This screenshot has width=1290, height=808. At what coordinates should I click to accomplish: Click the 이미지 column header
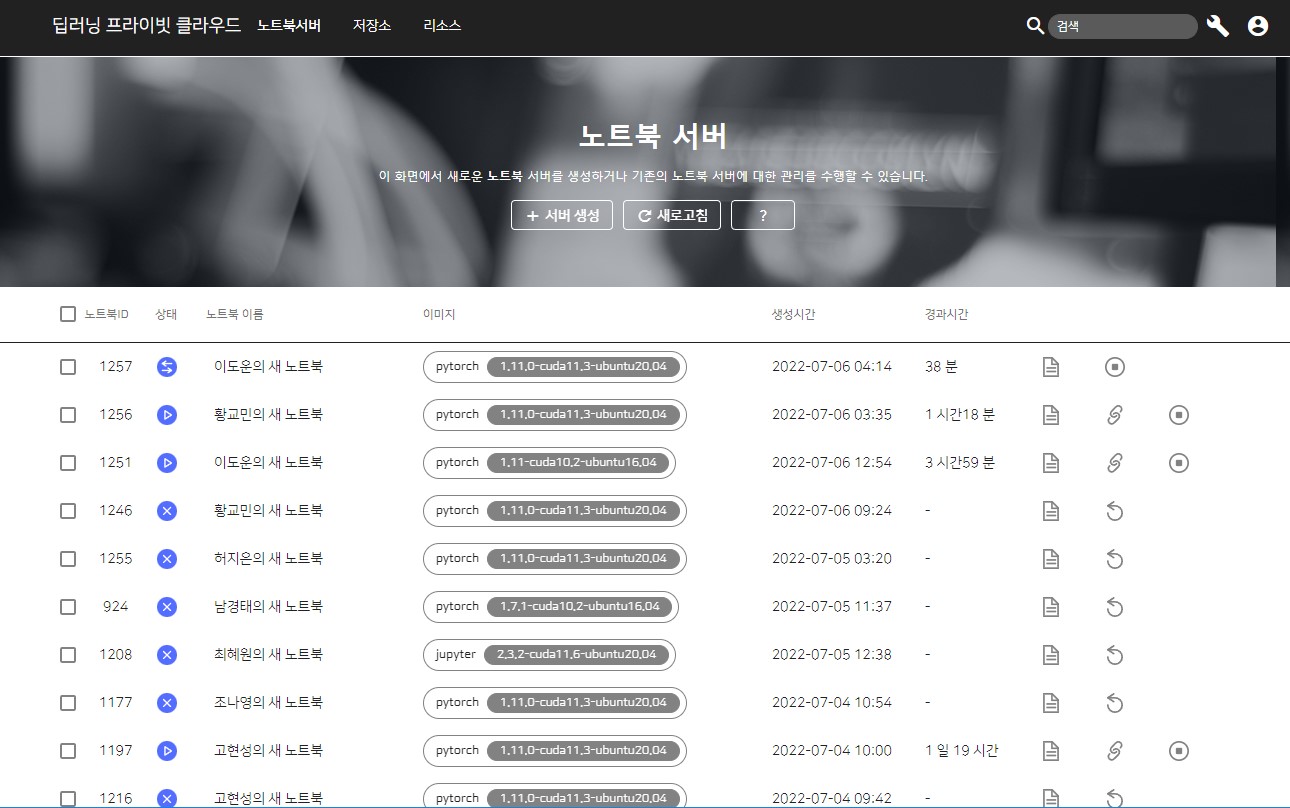[439, 314]
